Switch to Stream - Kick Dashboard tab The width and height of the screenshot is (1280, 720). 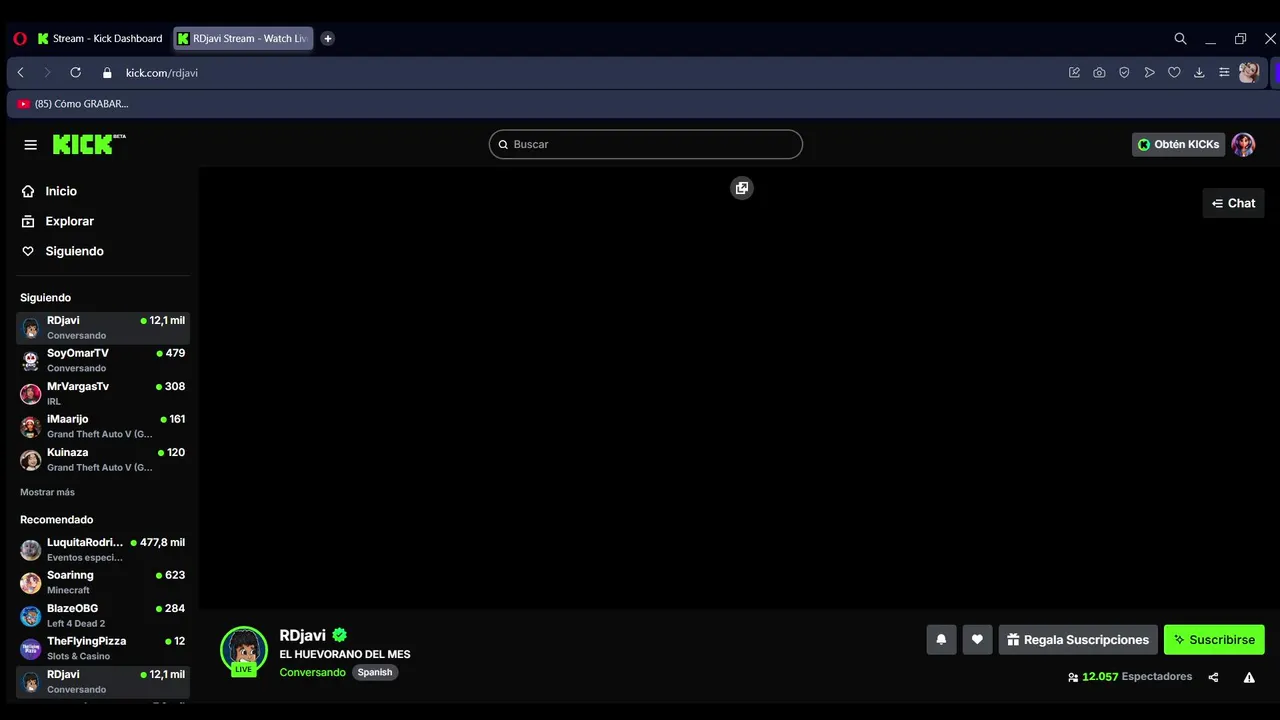[100, 38]
